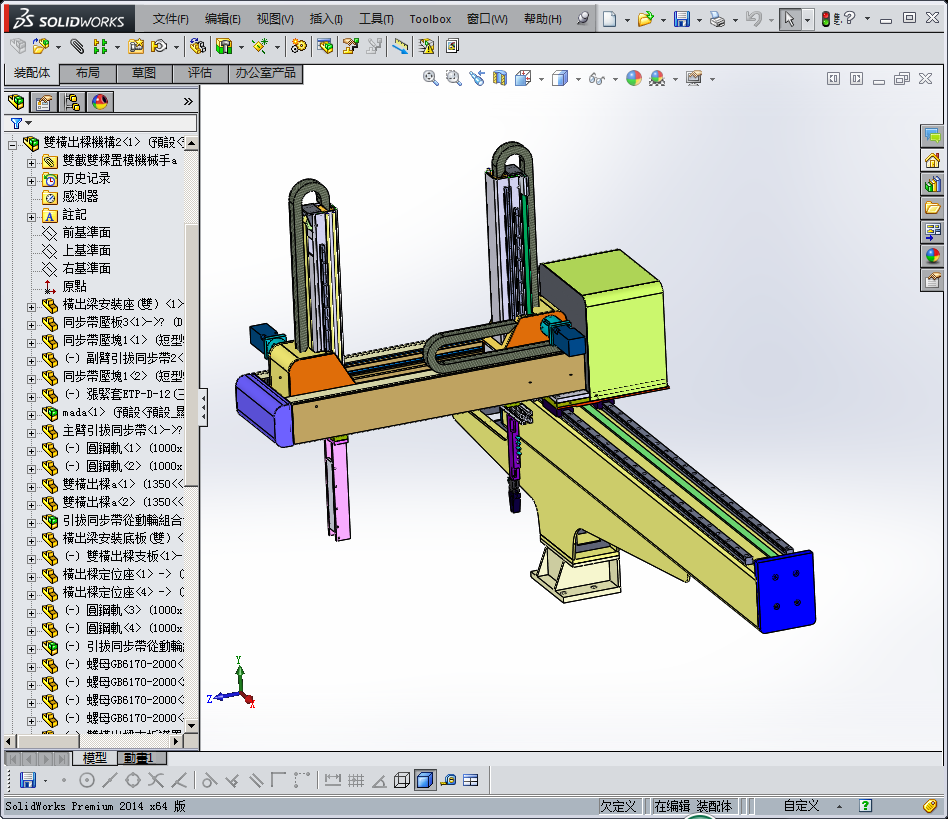Click the Zoom to Area icon
This screenshot has height=819, width=948.
coord(453,78)
